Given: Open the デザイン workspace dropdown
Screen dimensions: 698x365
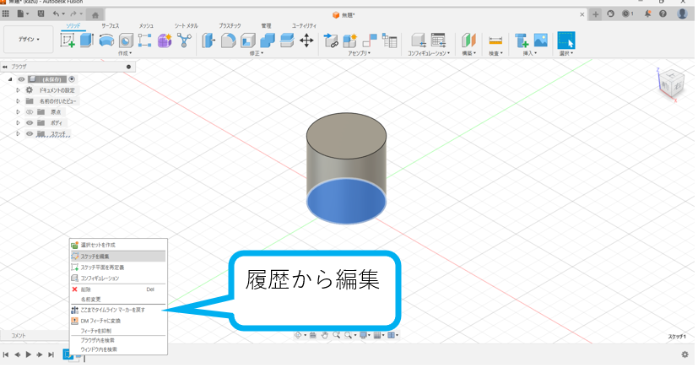Looking at the screenshot, I should pos(28,40).
